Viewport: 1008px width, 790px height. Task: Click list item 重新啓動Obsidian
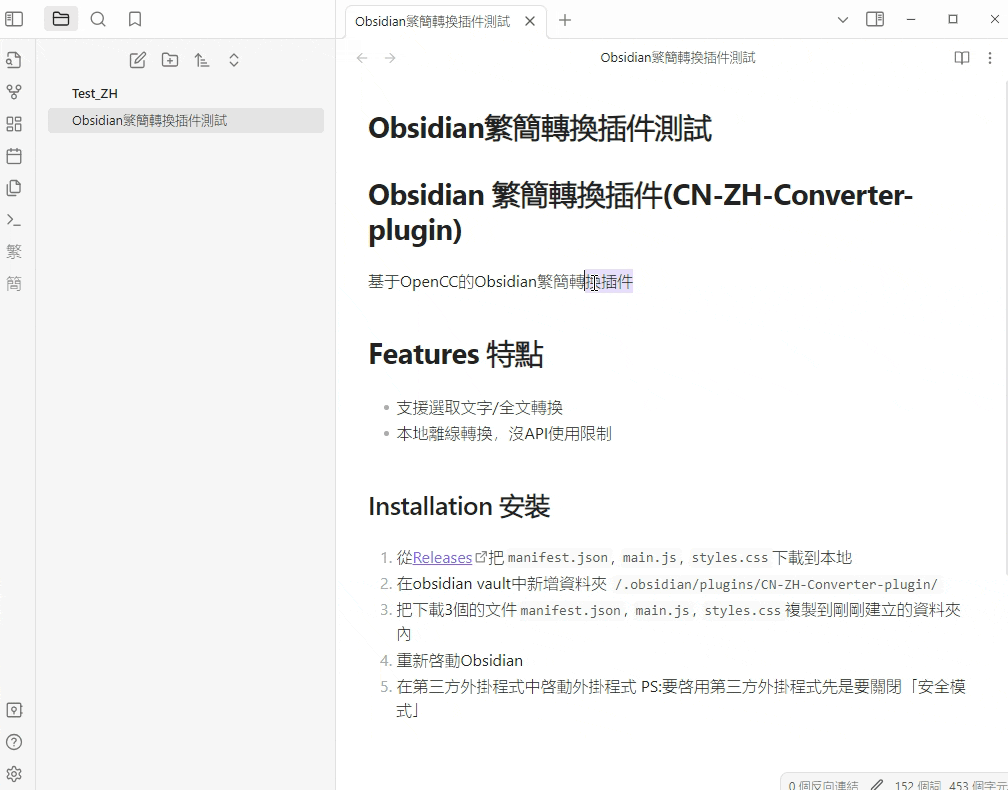[x=460, y=660]
